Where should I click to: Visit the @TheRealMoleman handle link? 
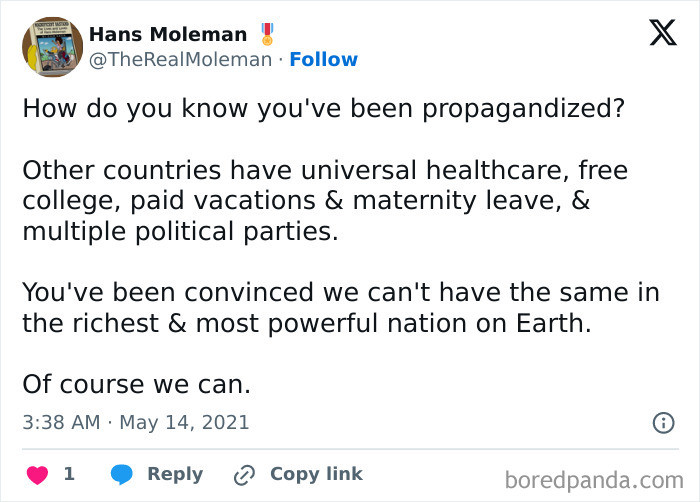click(x=180, y=60)
